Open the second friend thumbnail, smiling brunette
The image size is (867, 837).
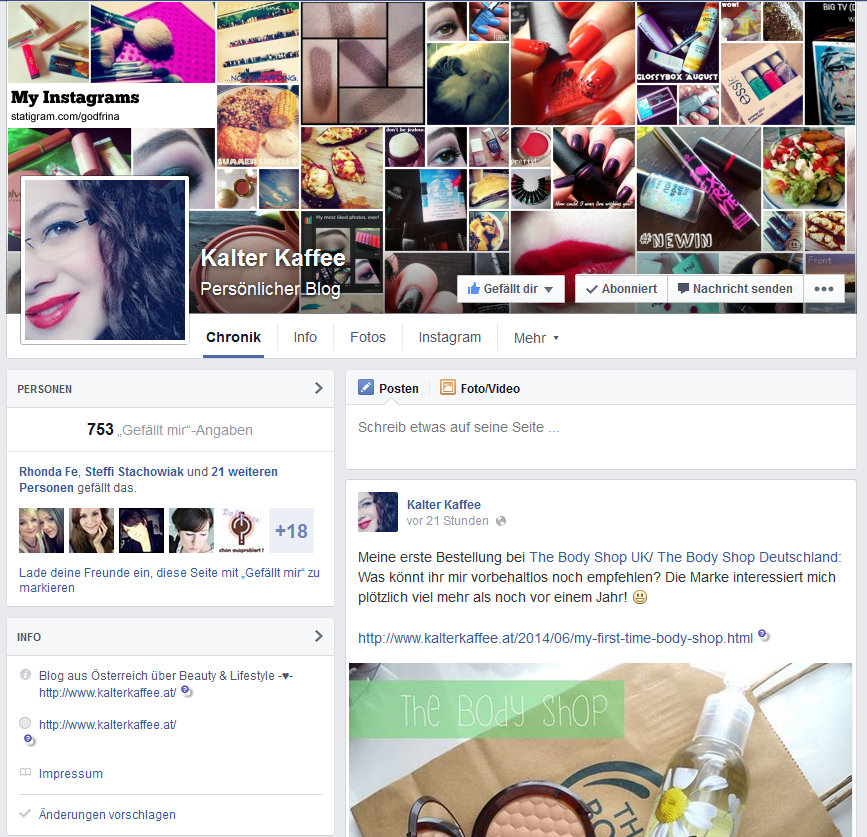click(x=91, y=531)
